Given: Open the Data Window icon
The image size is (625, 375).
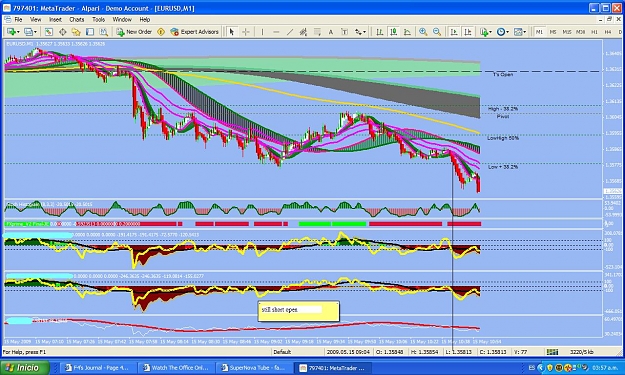Looking at the screenshot, I should [x=63, y=32].
